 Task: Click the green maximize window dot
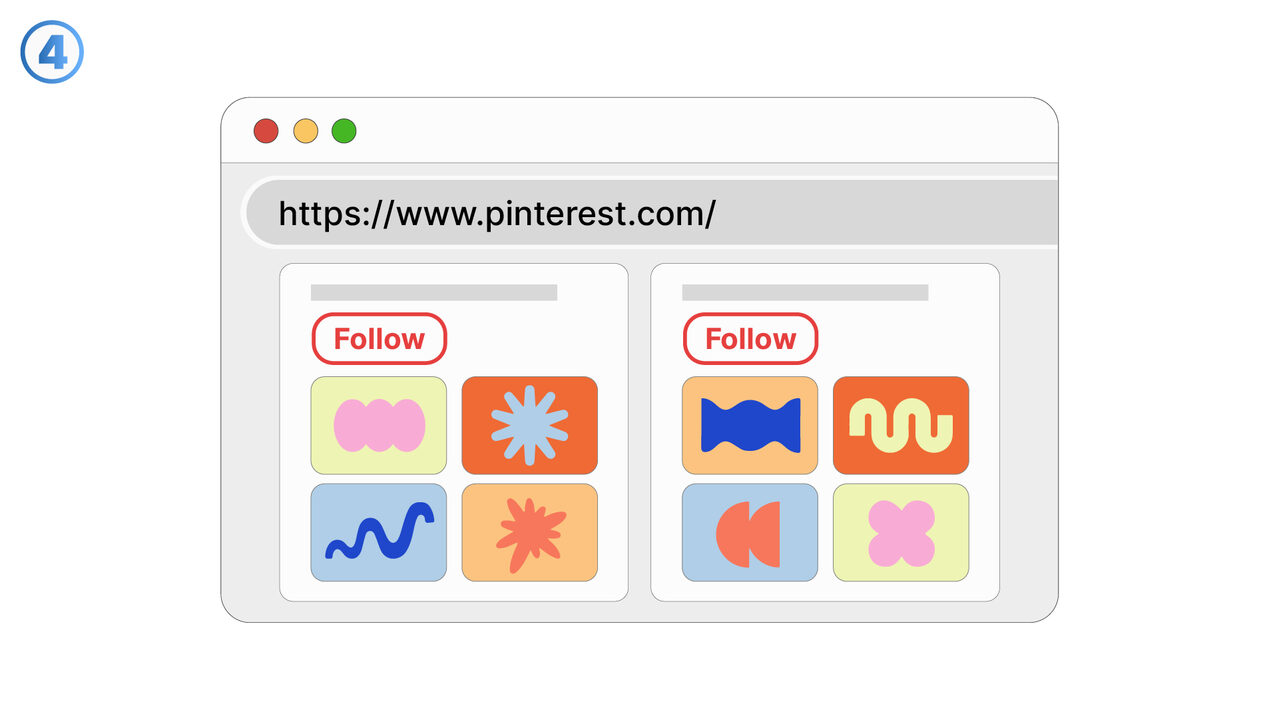coord(344,131)
